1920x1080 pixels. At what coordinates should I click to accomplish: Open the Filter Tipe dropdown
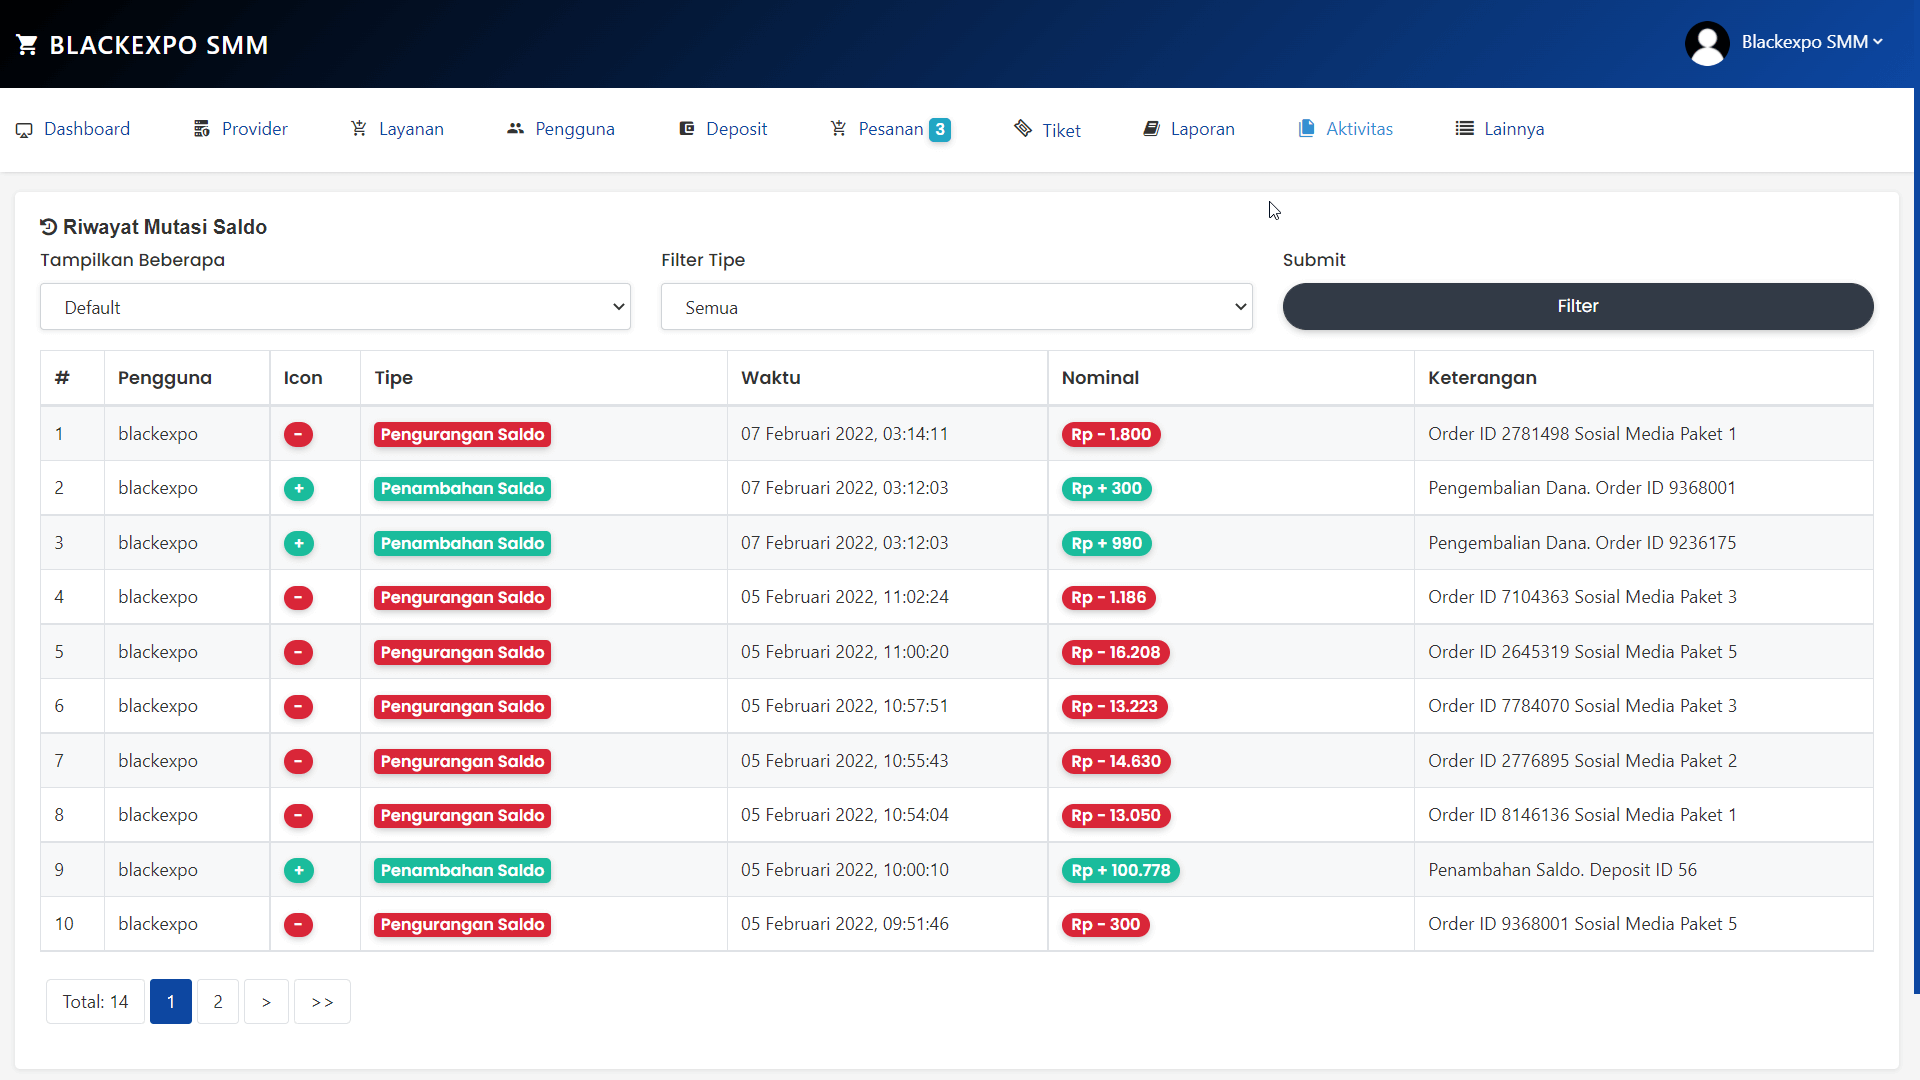956,307
